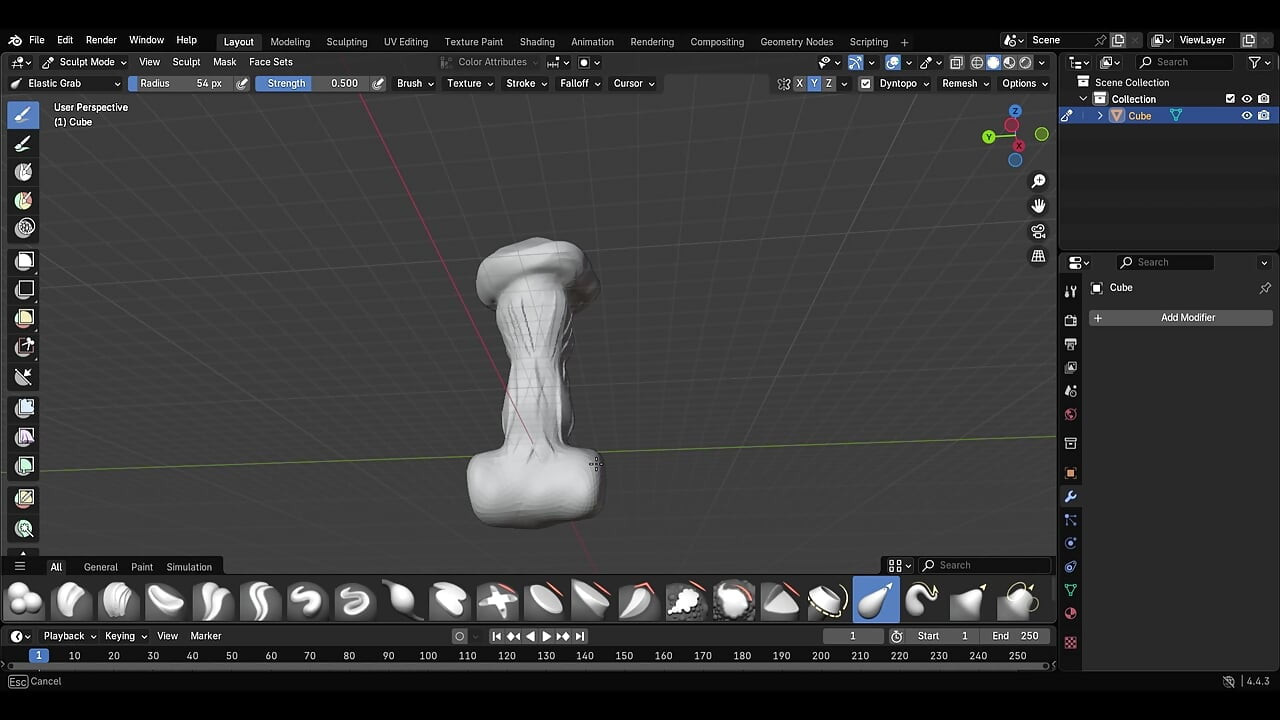Open the Output properties tab
Screen dimensions: 1280x720
point(1071,344)
